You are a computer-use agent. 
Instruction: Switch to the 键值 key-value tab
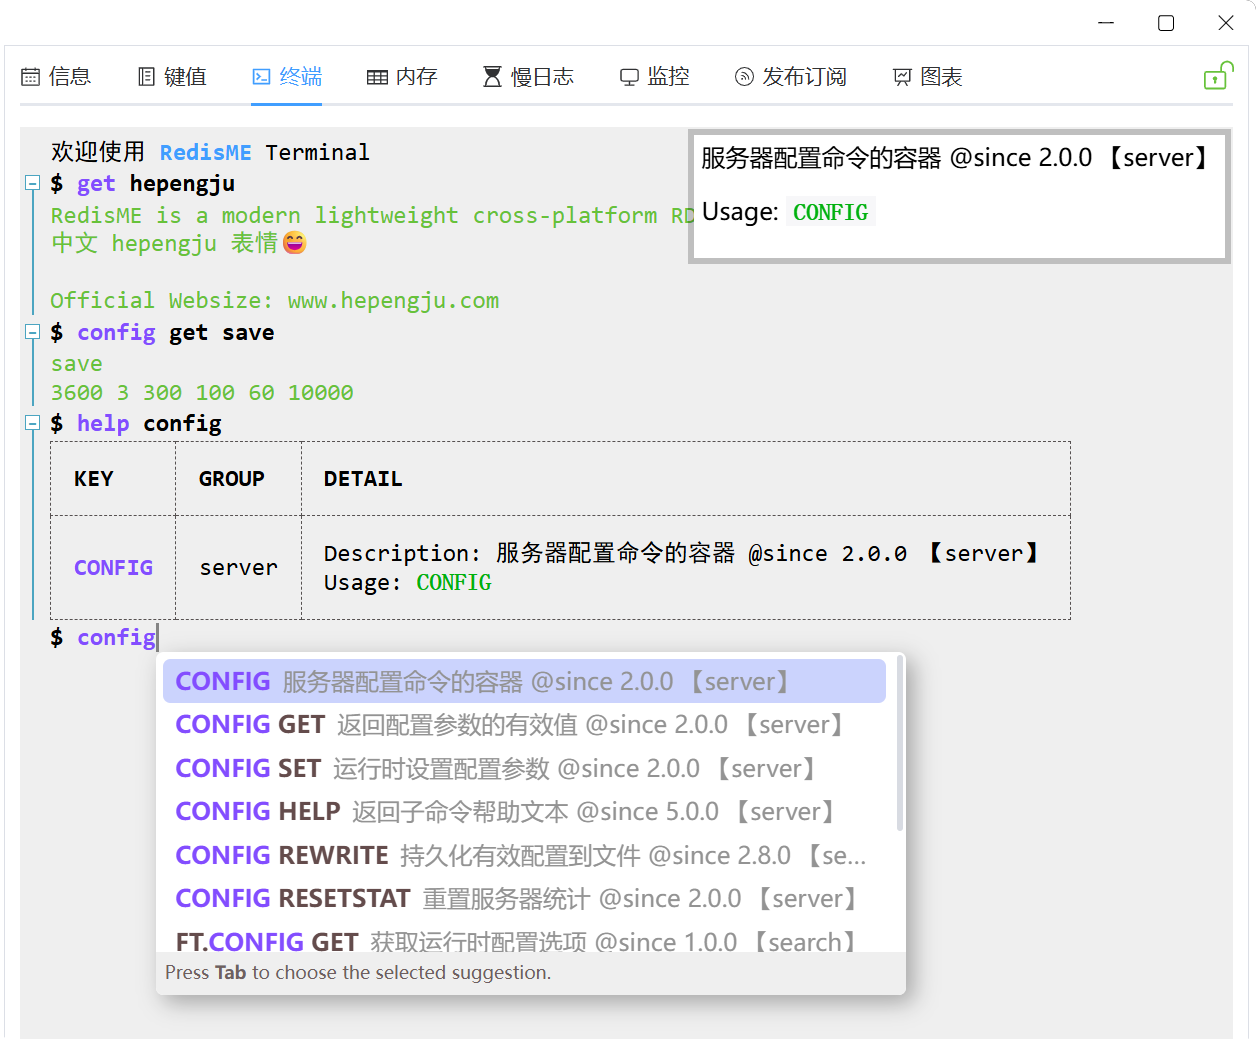tap(172, 77)
